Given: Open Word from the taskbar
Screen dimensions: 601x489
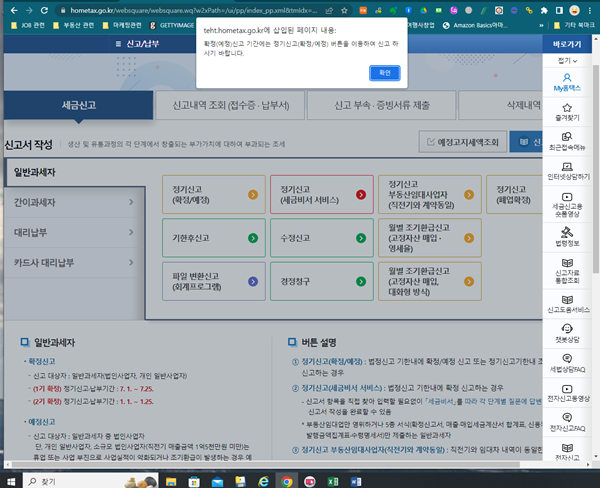Looking at the screenshot, I should [x=356, y=481].
